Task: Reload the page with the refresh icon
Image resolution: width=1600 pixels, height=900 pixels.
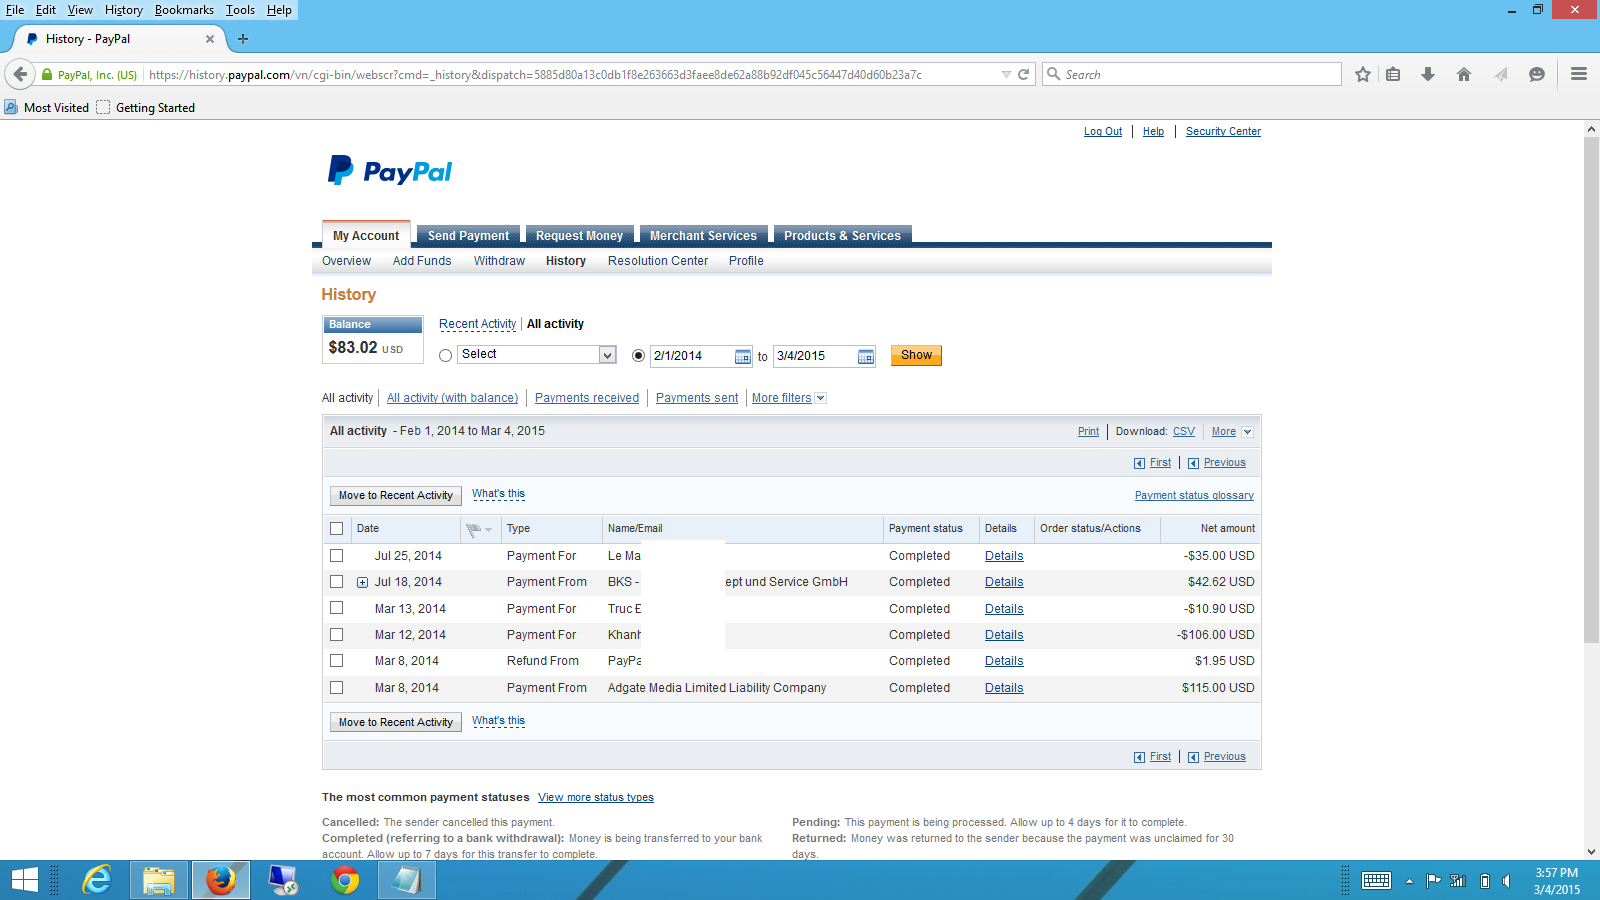Action: pos(1023,74)
